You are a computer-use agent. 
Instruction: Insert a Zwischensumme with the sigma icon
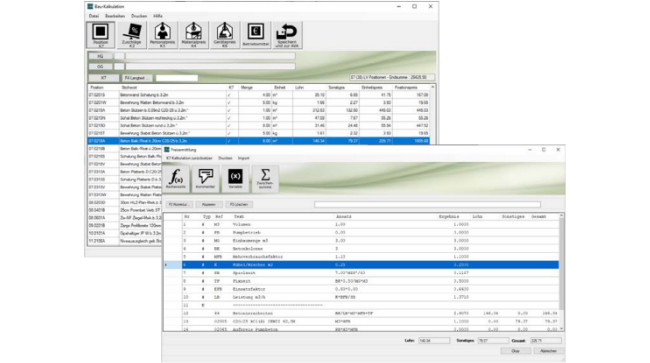265,179
